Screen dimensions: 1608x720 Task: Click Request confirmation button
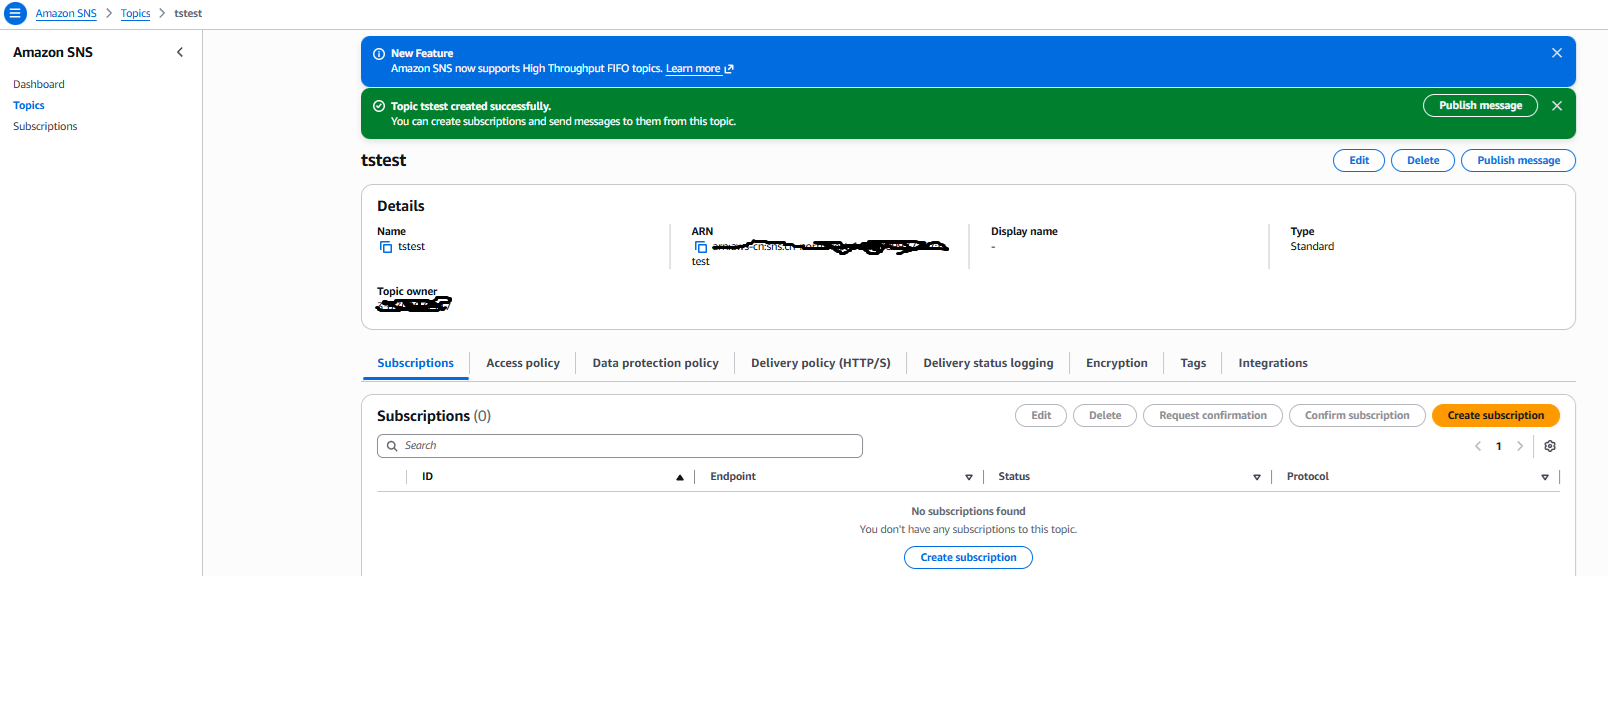pyautogui.click(x=1213, y=415)
